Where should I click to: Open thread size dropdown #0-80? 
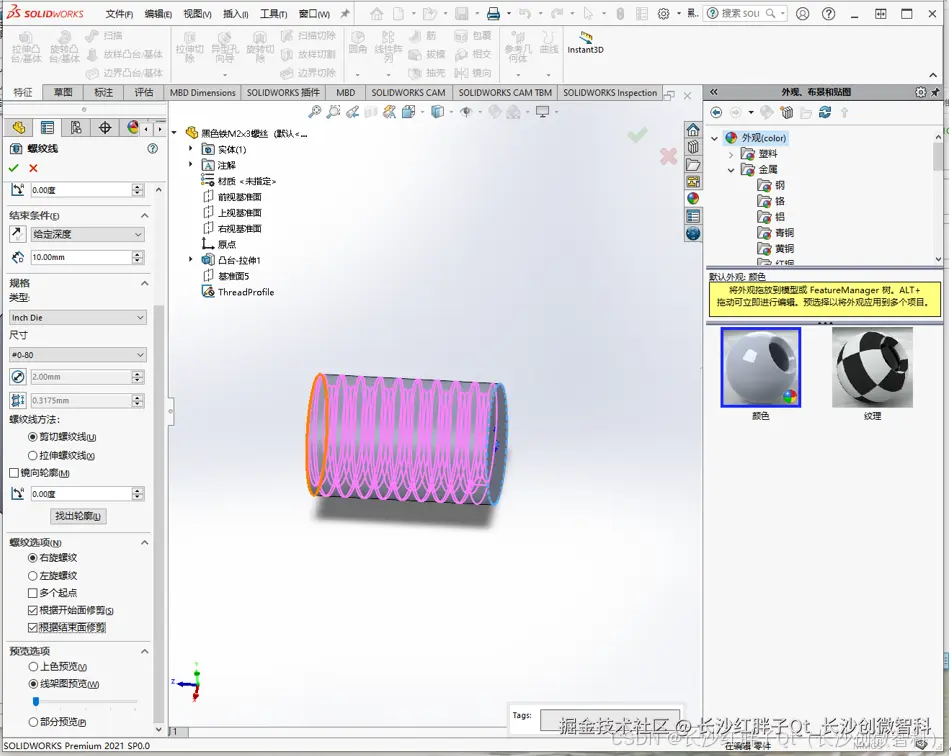(x=78, y=355)
